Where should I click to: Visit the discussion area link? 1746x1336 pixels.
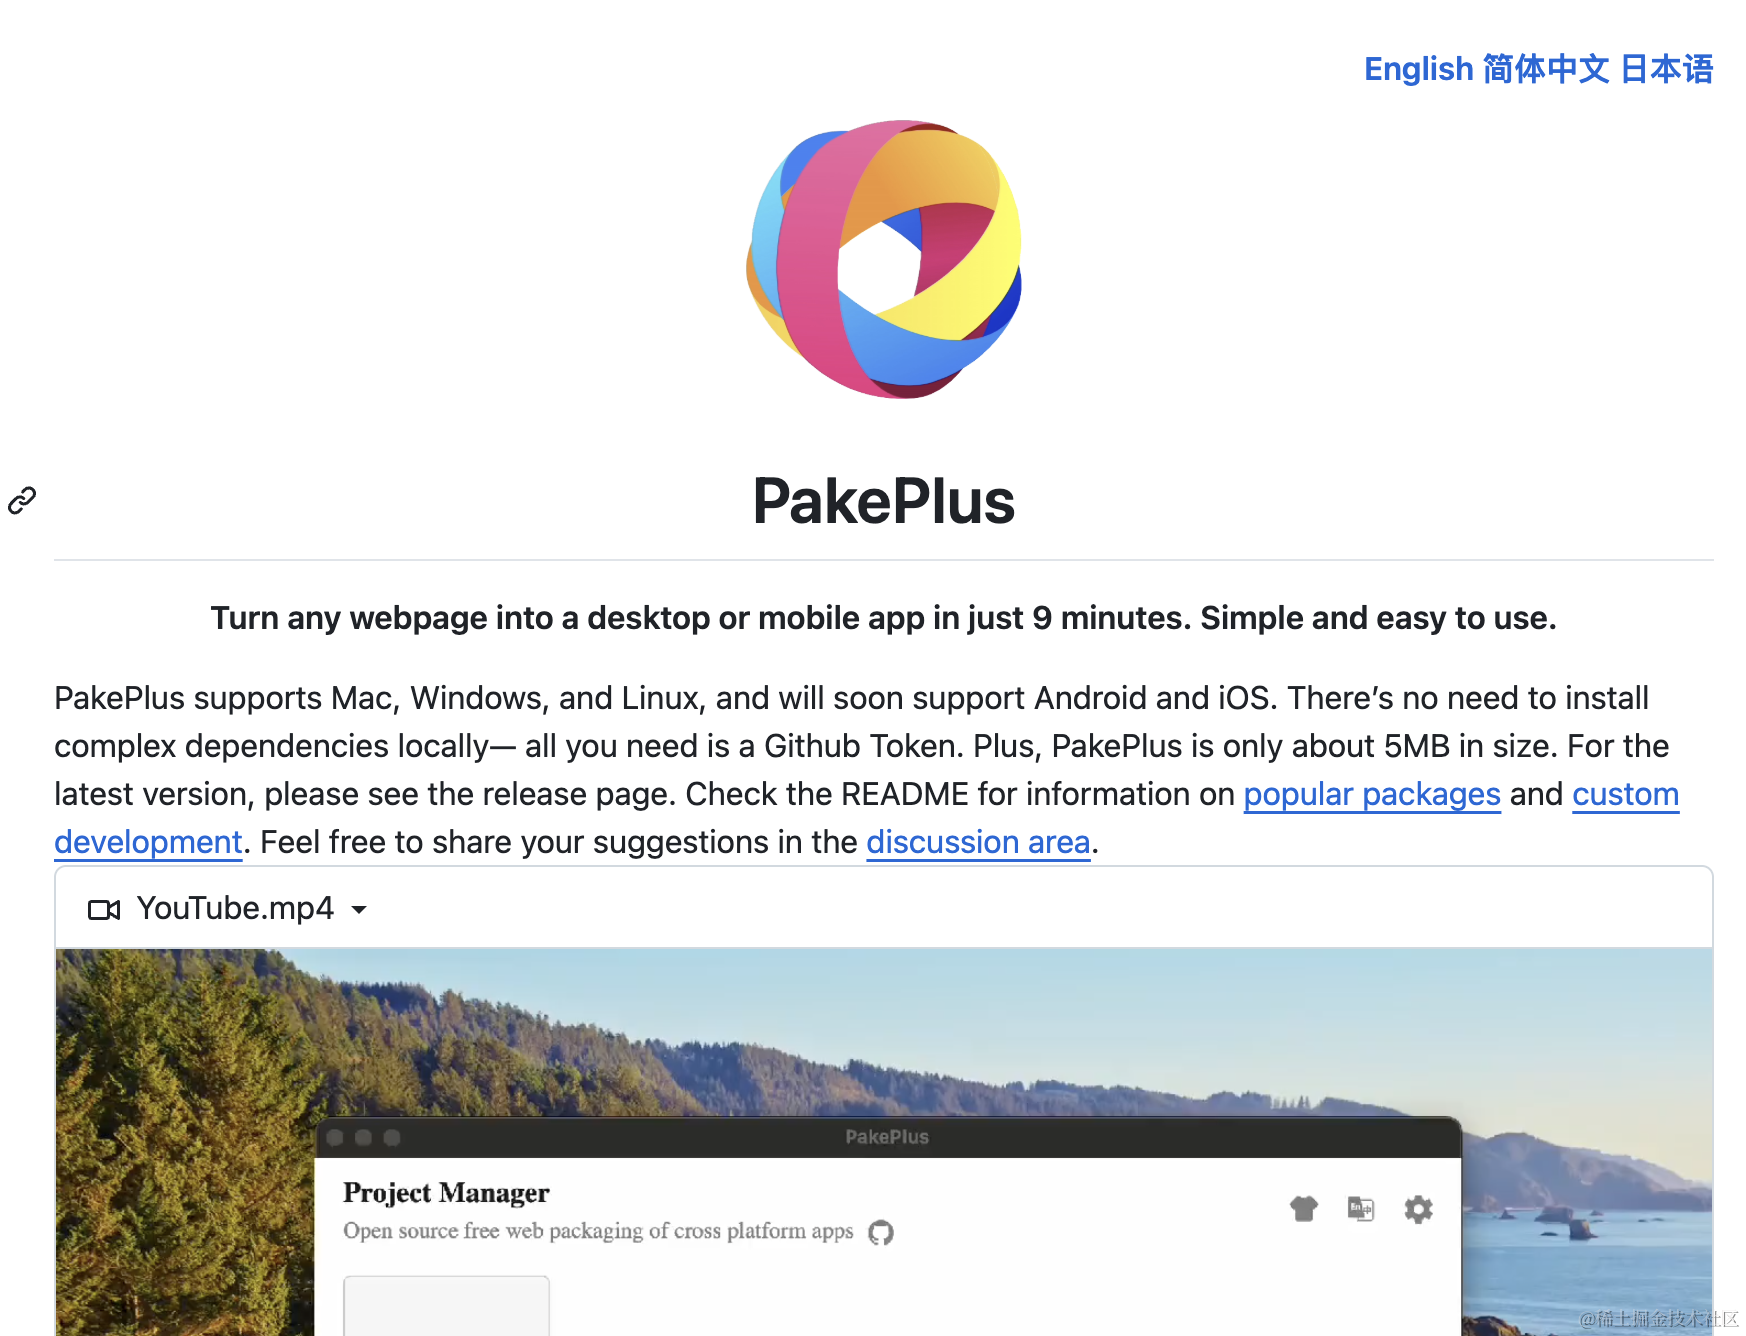click(x=978, y=841)
